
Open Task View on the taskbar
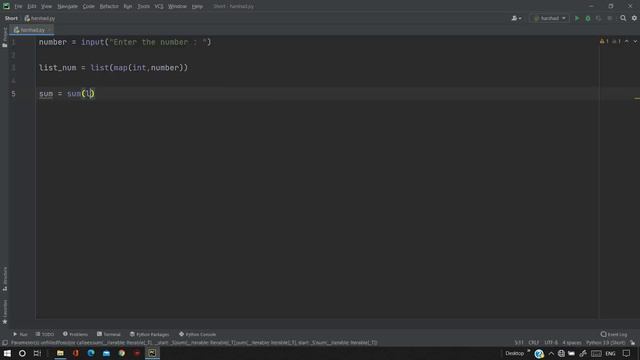pyautogui.click(x=37, y=353)
